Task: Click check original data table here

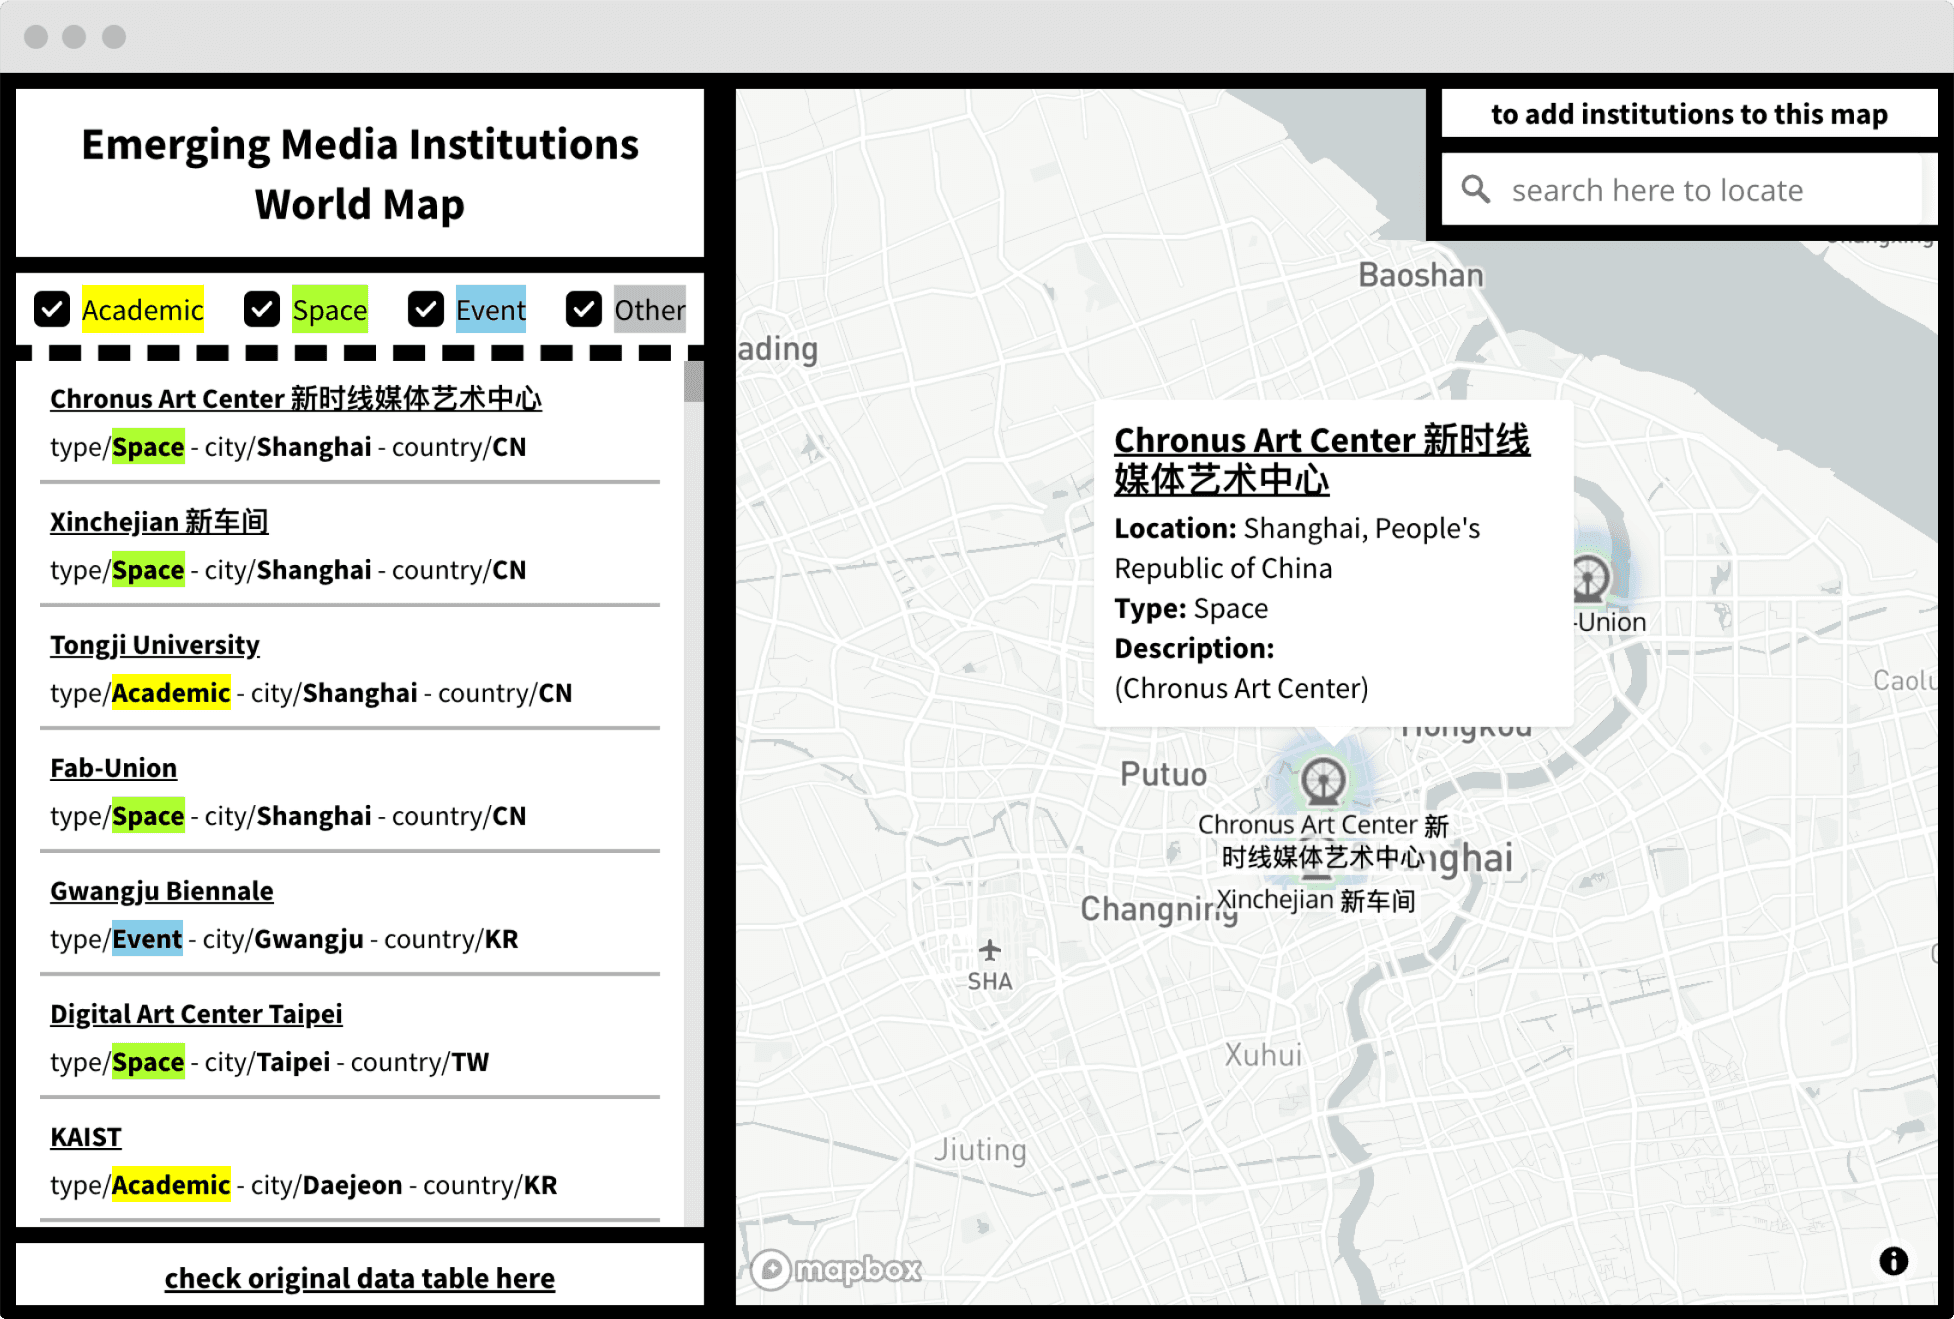Action: (x=359, y=1278)
